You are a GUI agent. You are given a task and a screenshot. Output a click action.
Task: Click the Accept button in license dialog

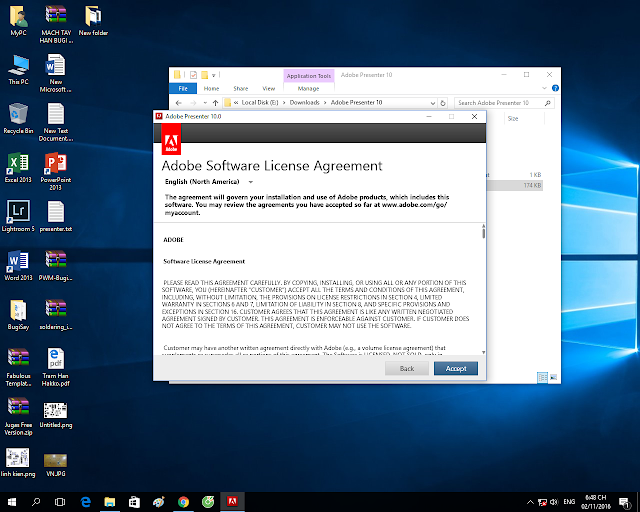coord(456,368)
